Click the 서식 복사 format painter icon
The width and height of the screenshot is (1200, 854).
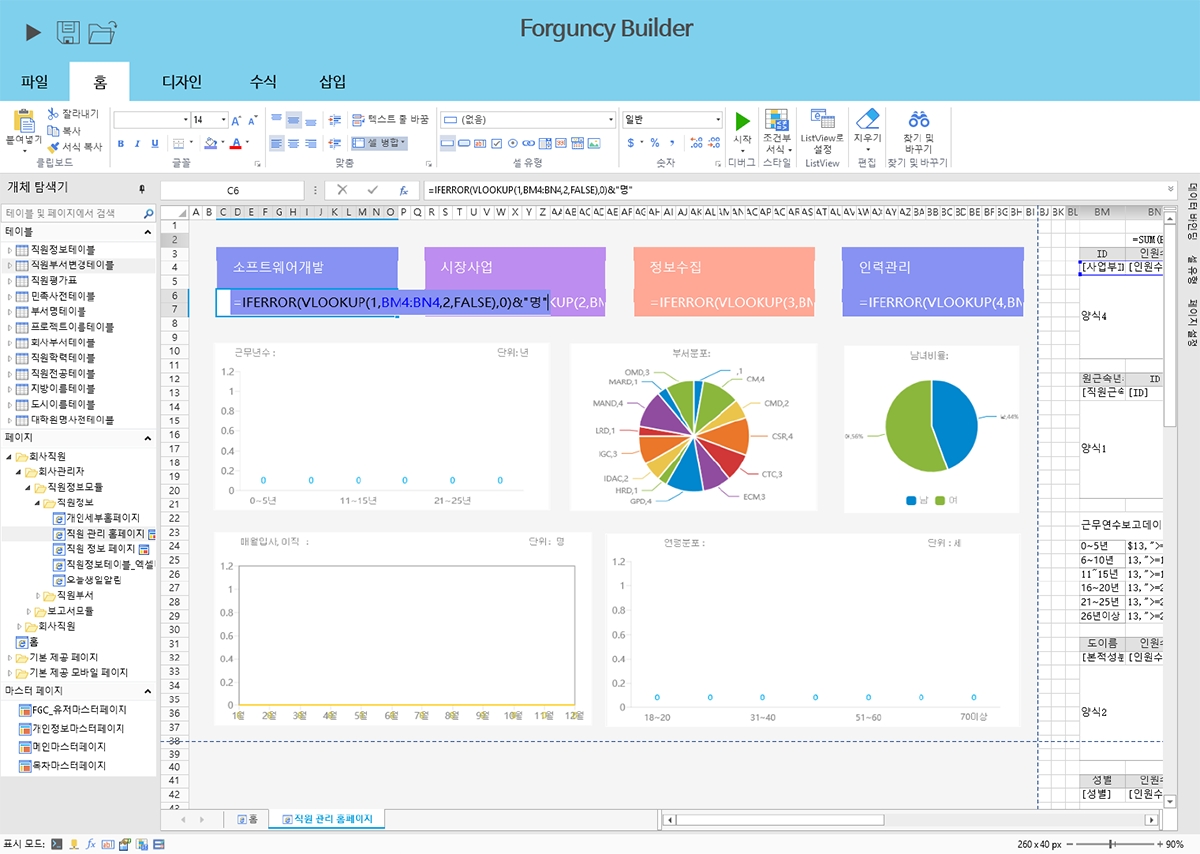53,146
